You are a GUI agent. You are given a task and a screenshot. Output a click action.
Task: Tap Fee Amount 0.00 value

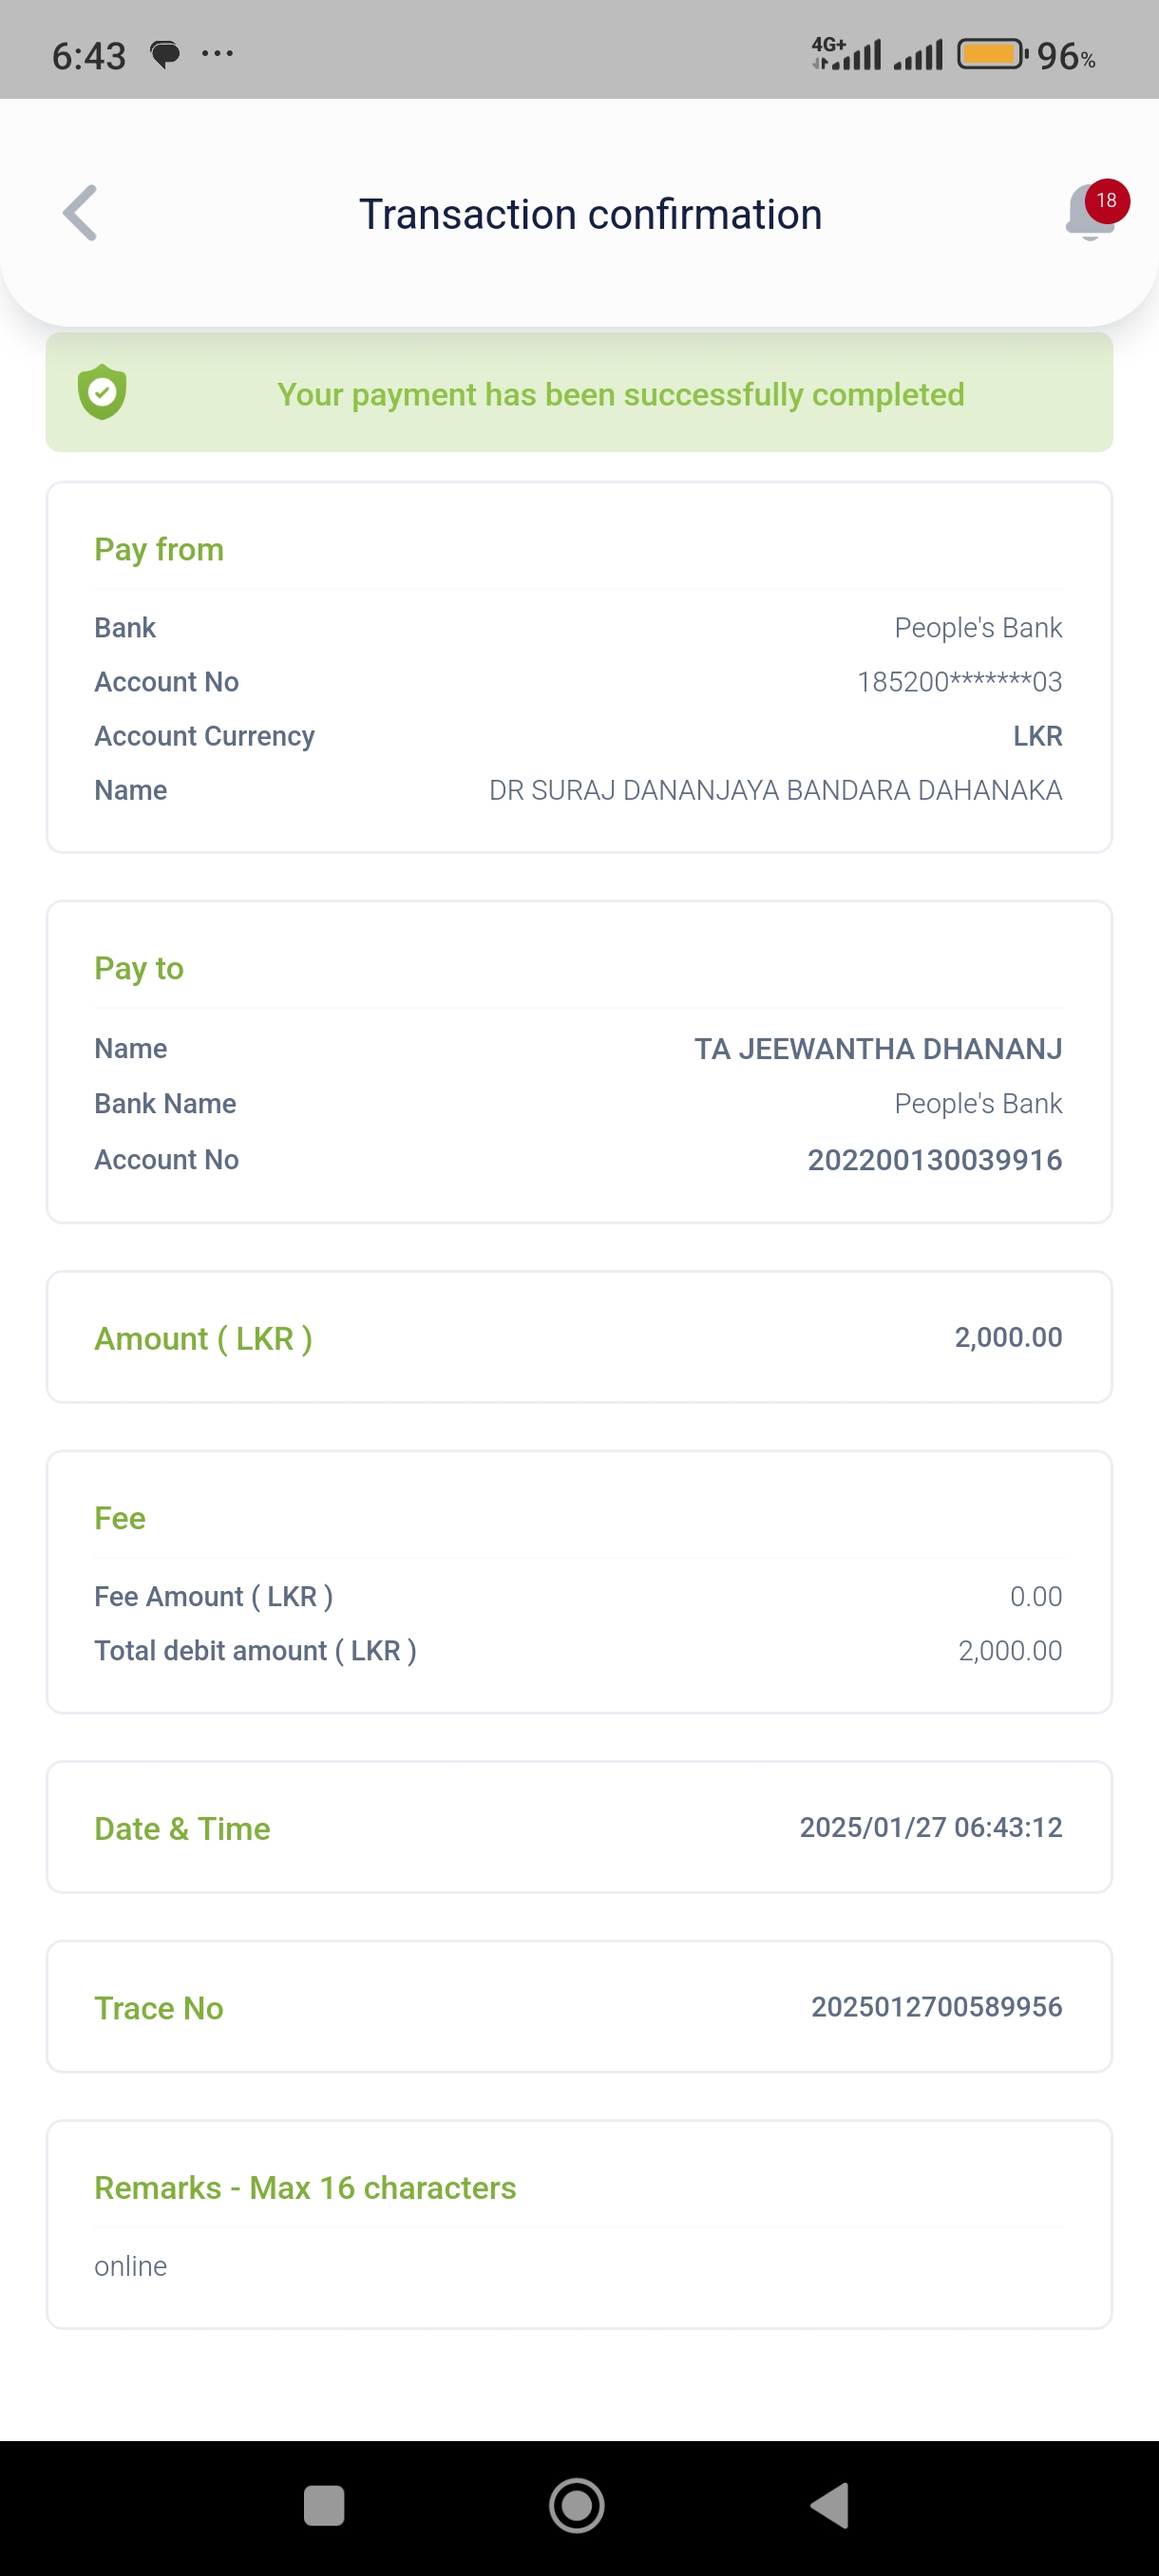(x=1035, y=1596)
